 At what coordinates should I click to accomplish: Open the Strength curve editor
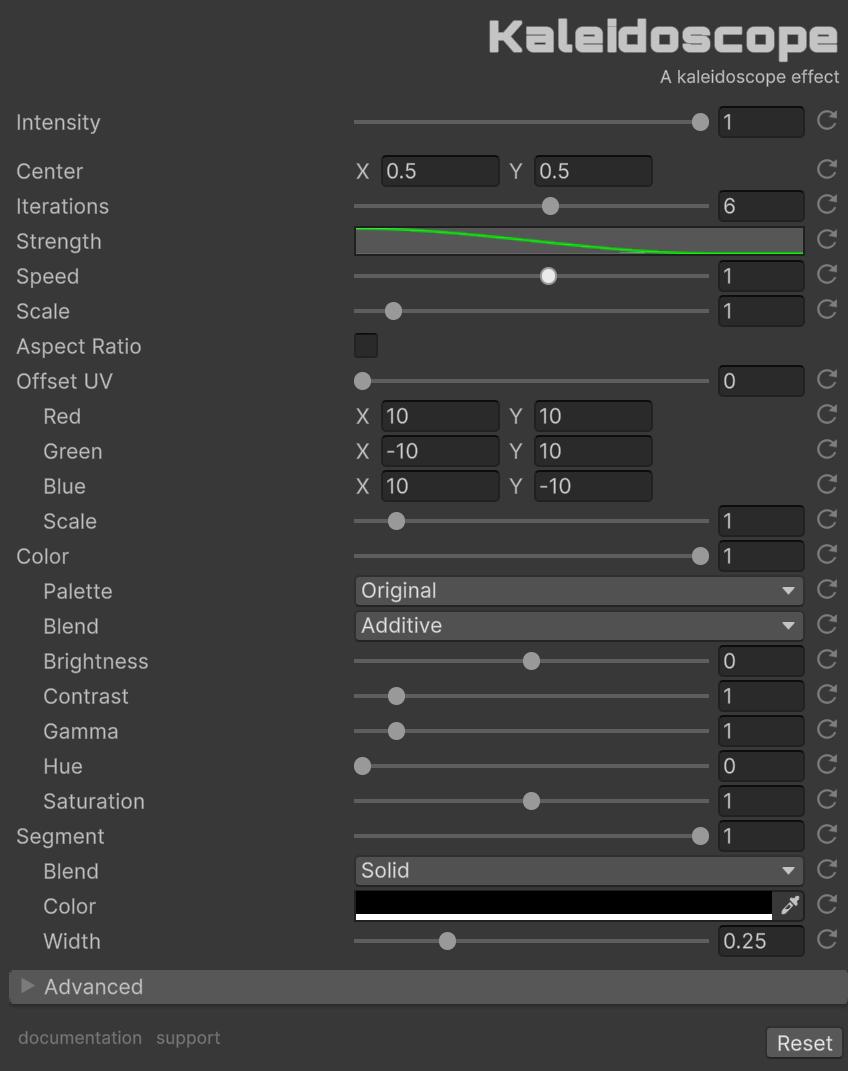(578, 241)
